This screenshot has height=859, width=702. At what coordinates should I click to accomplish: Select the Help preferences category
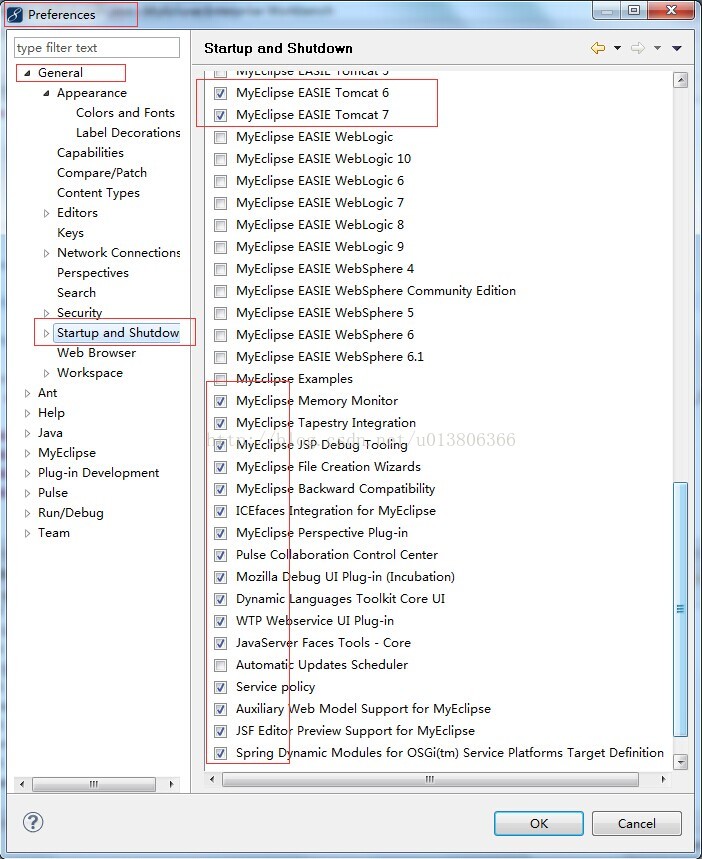[x=51, y=413]
